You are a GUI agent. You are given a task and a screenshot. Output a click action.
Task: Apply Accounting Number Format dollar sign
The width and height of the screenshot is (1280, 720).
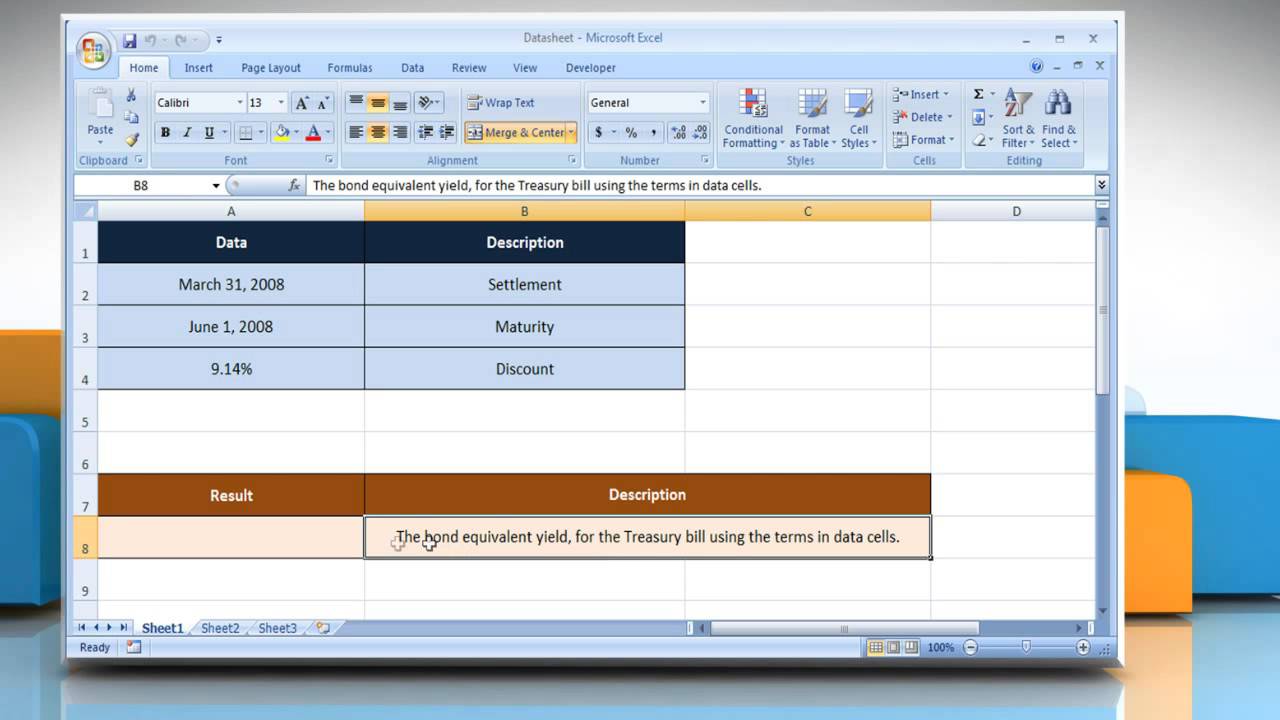coord(599,132)
